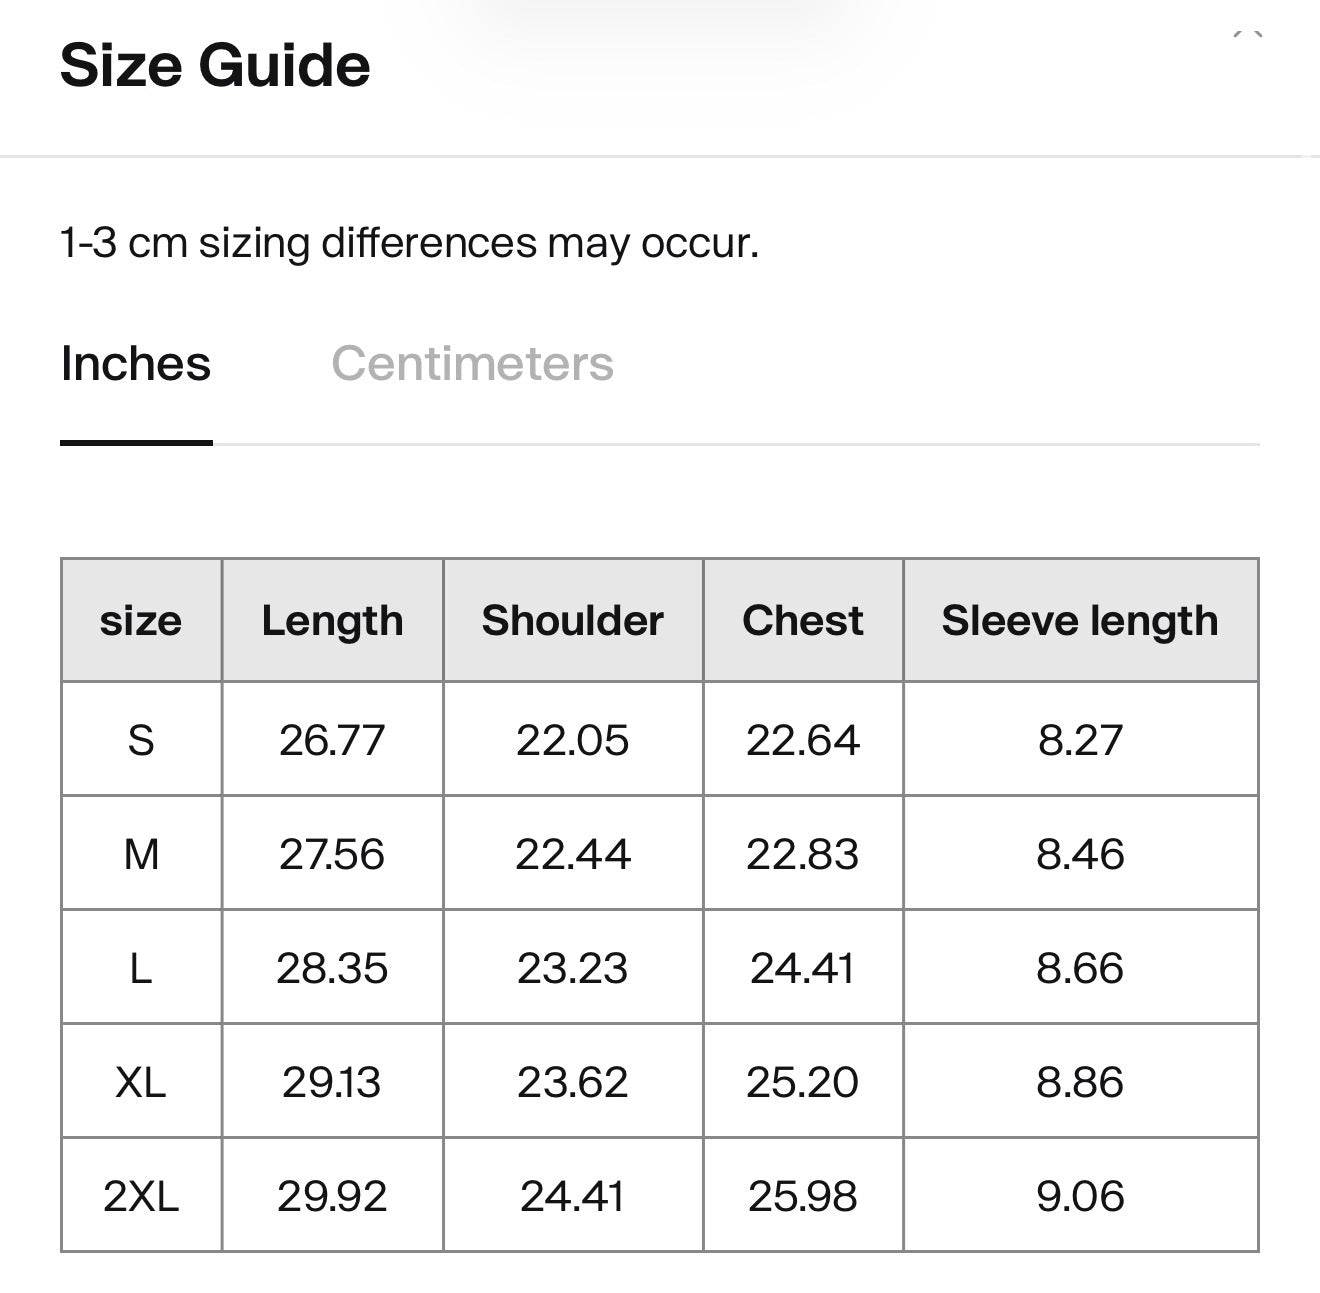Click the 22.83 chest value

(803, 854)
